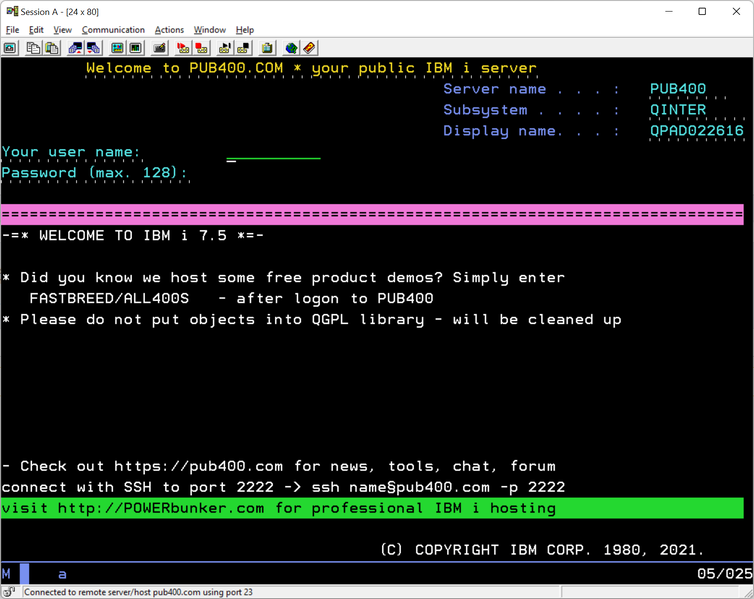The height and width of the screenshot is (599, 754).
Task: Open the View menu
Action: 63,30
